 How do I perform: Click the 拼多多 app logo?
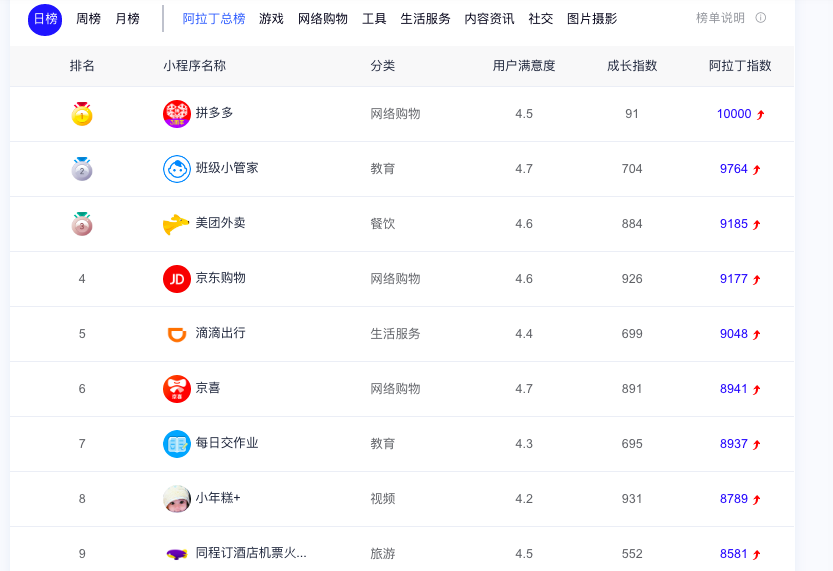[176, 114]
